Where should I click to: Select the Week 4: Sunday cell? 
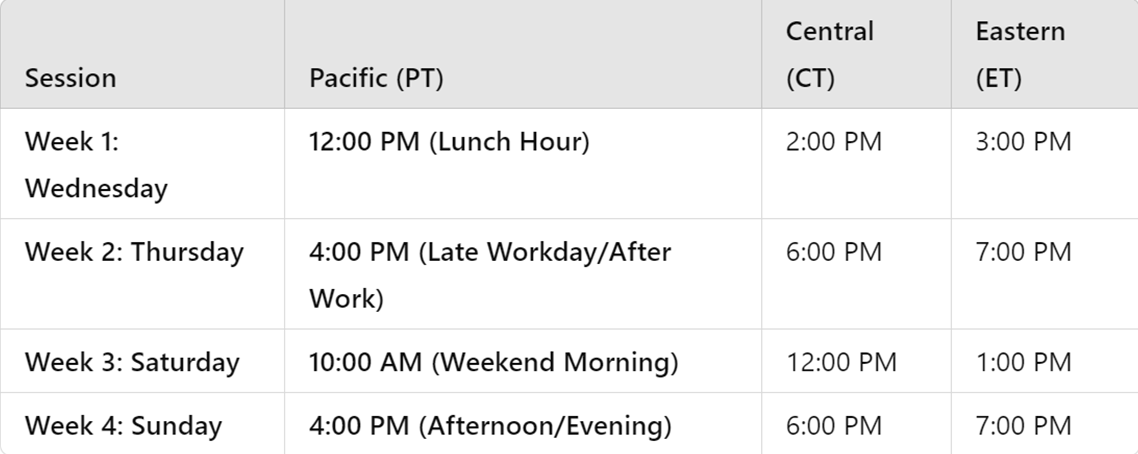[123, 426]
